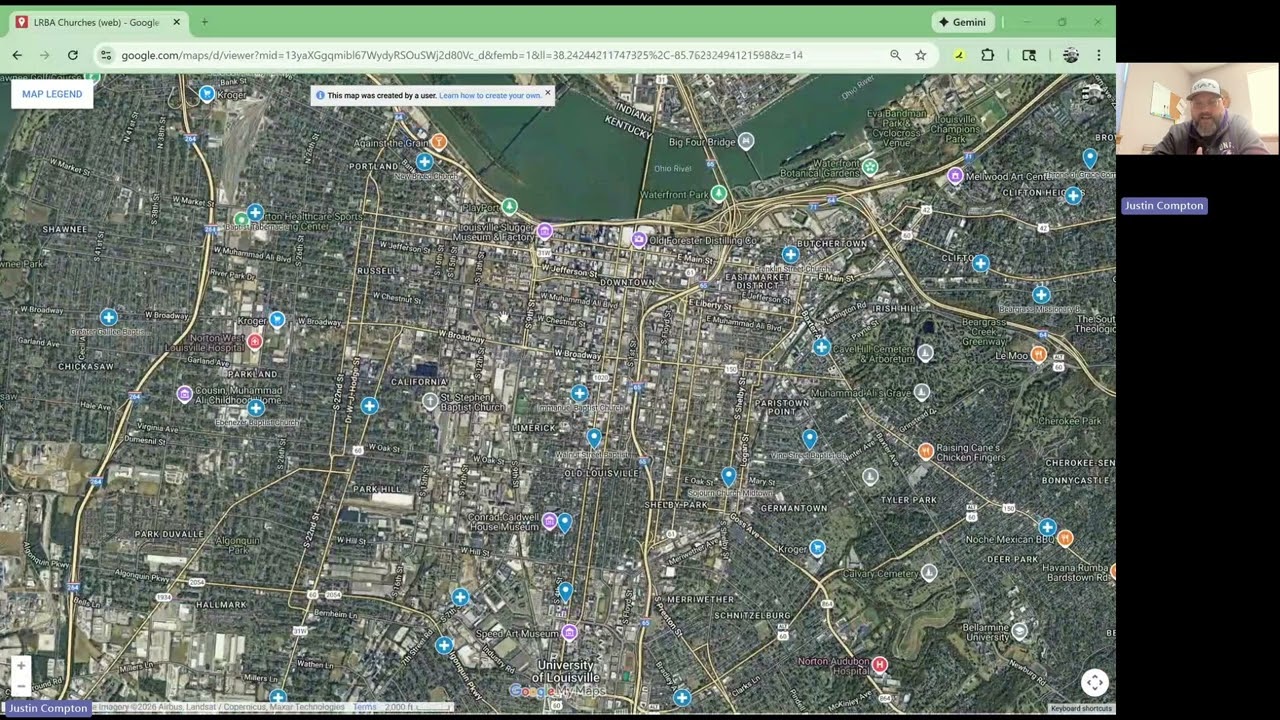Select the Waterfront Park green marker
This screenshot has height=720, width=1280.
(x=718, y=193)
